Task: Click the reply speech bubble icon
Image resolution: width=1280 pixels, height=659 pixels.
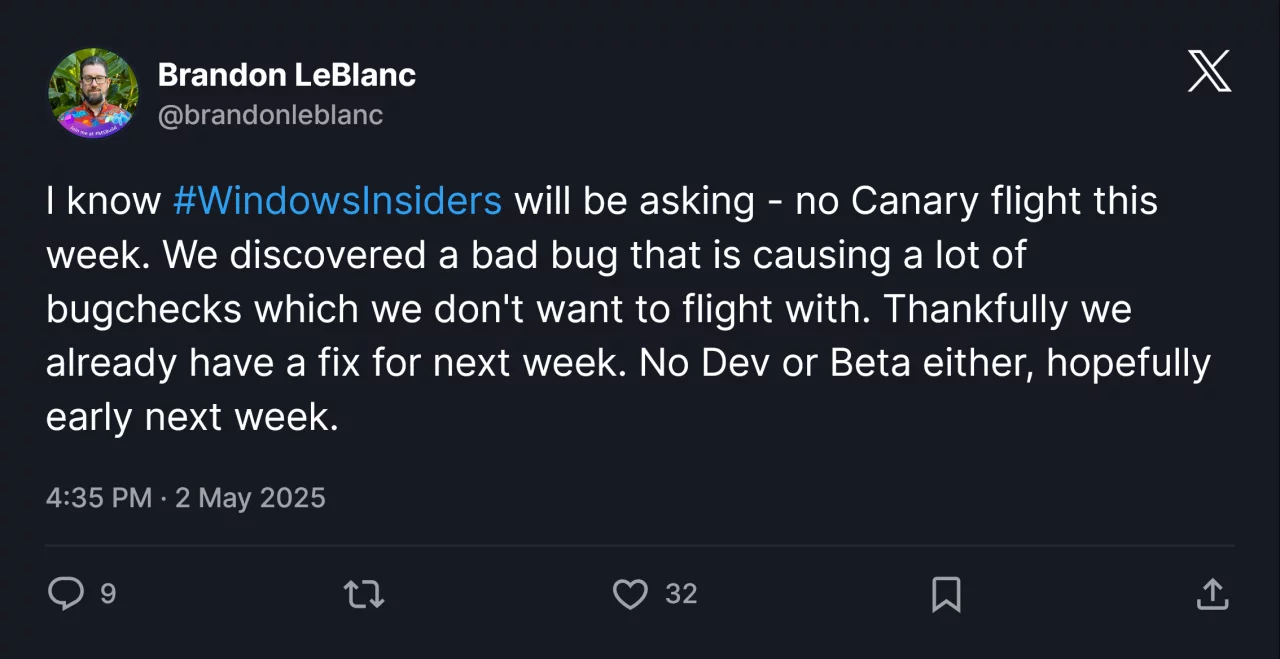Action: click(66, 594)
